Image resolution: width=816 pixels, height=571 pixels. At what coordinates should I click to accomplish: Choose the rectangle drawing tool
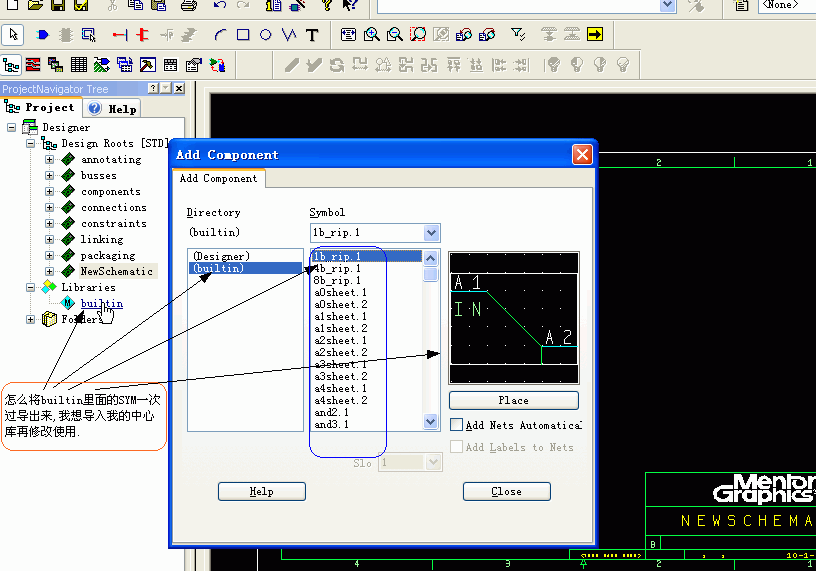[243, 35]
